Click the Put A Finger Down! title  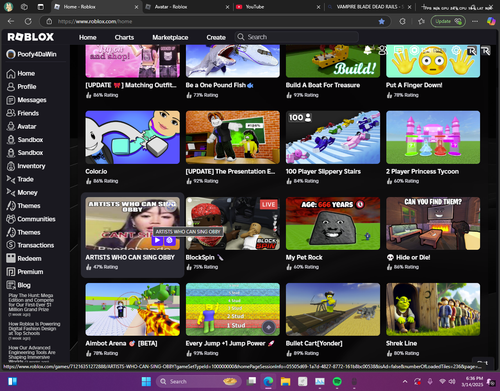414,85
